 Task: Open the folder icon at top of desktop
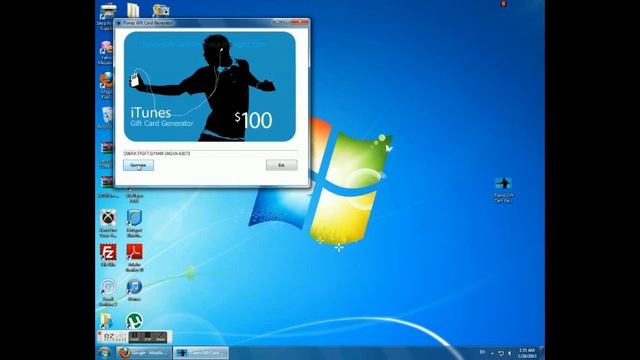pyautogui.click(x=133, y=10)
